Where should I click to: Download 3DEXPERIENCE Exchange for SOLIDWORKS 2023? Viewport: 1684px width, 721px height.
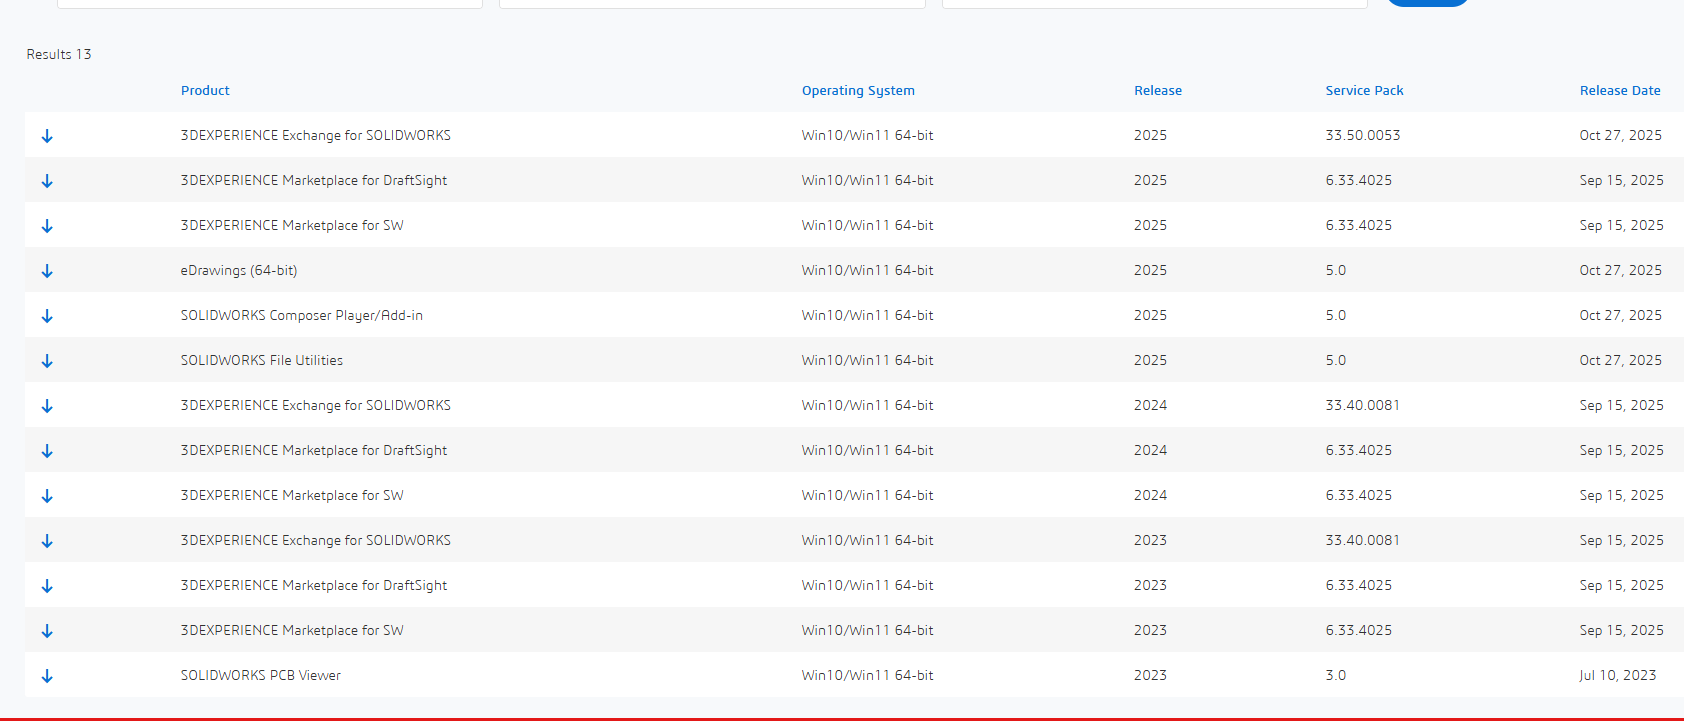[x=47, y=541]
